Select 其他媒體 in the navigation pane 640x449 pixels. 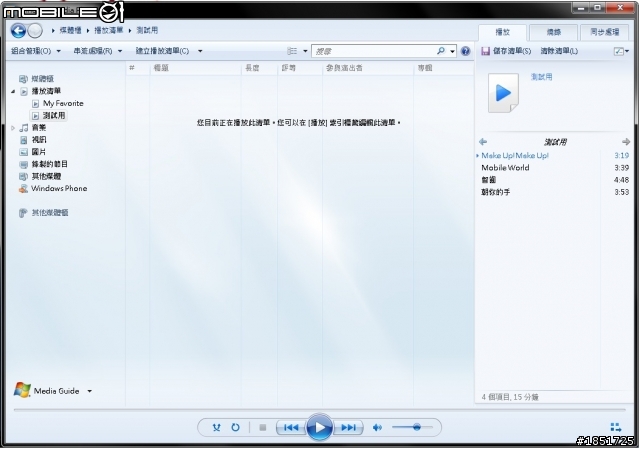[46, 176]
